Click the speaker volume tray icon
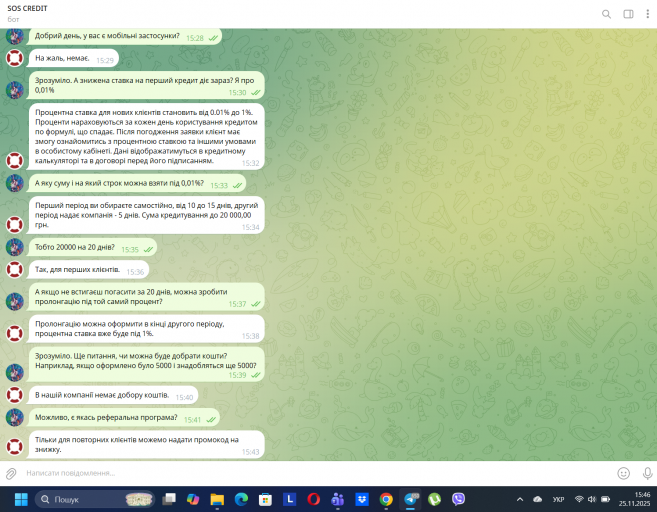 tap(592, 499)
